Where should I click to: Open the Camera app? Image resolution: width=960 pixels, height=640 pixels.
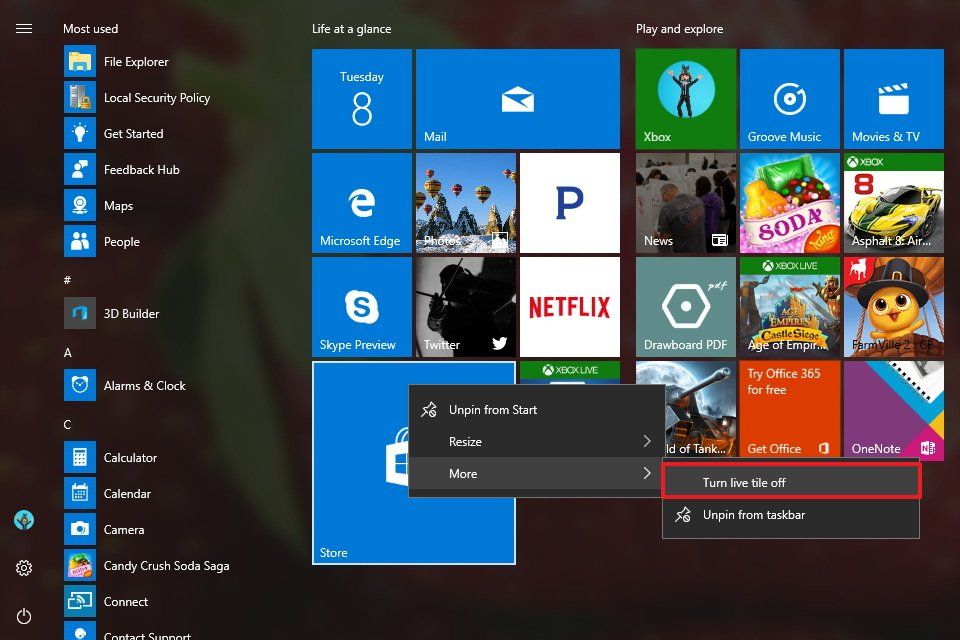point(124,529)
